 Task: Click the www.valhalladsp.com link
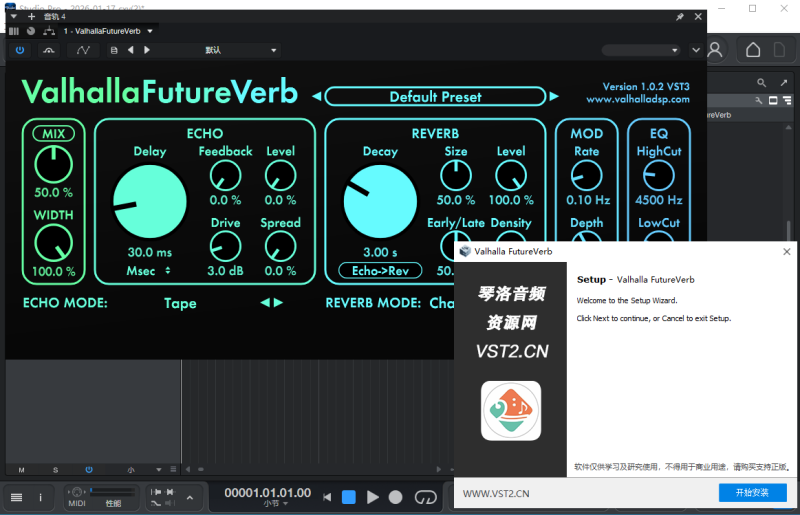tap(638, 100)
